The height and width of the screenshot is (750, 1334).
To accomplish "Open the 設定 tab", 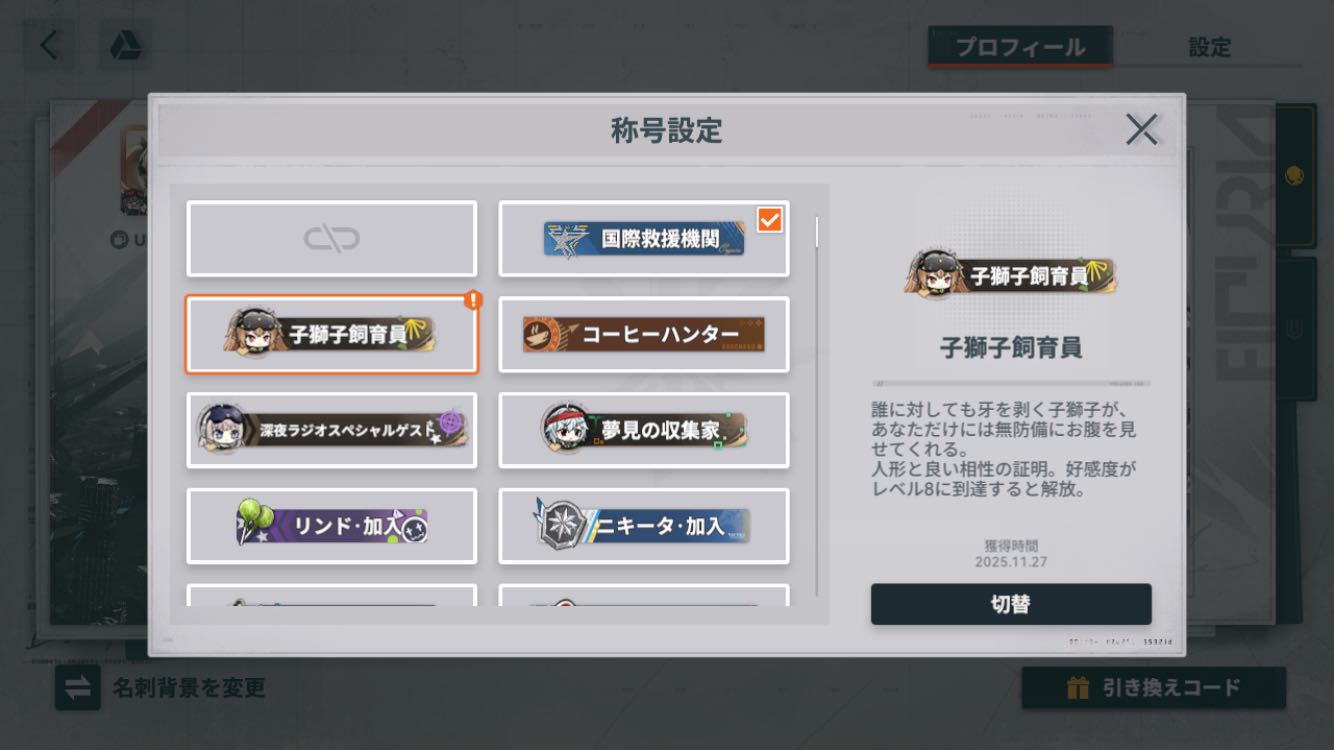I will 1209,47.
